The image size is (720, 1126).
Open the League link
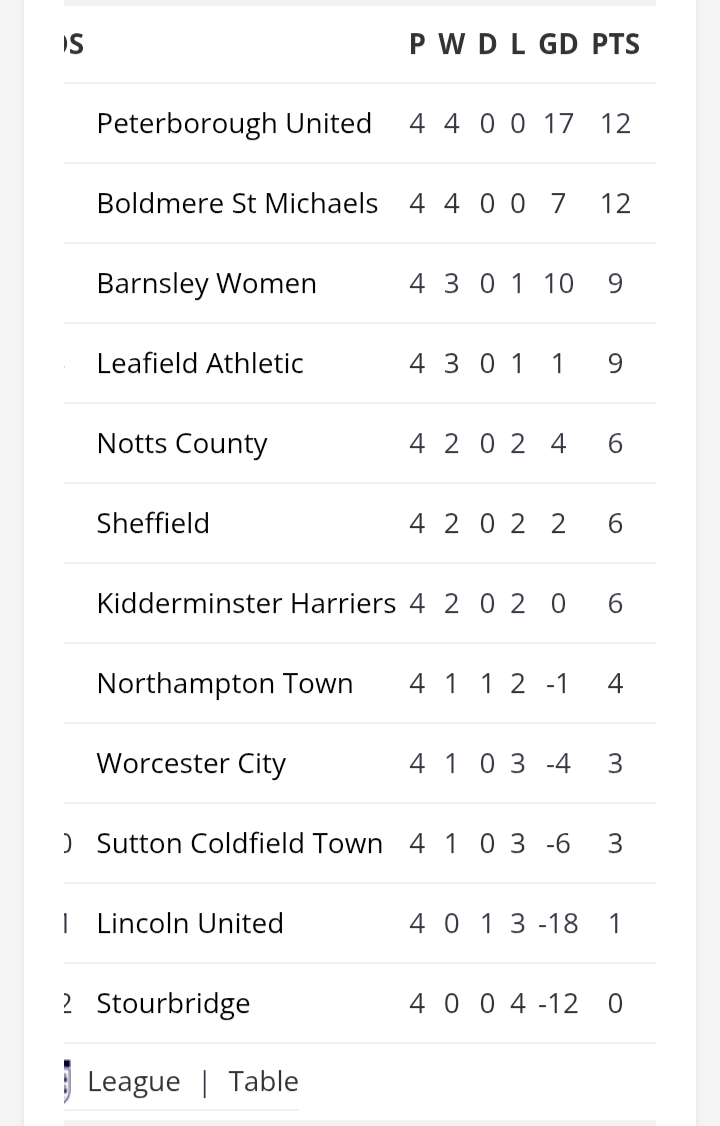[134, 1081]
